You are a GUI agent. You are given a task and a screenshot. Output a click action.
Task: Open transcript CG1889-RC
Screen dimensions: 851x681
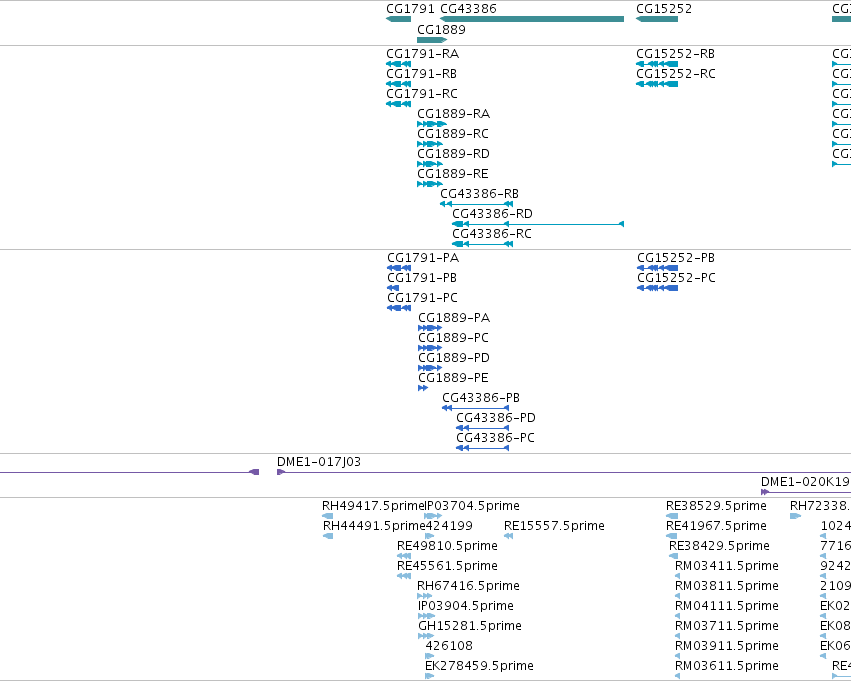point(453,134)
